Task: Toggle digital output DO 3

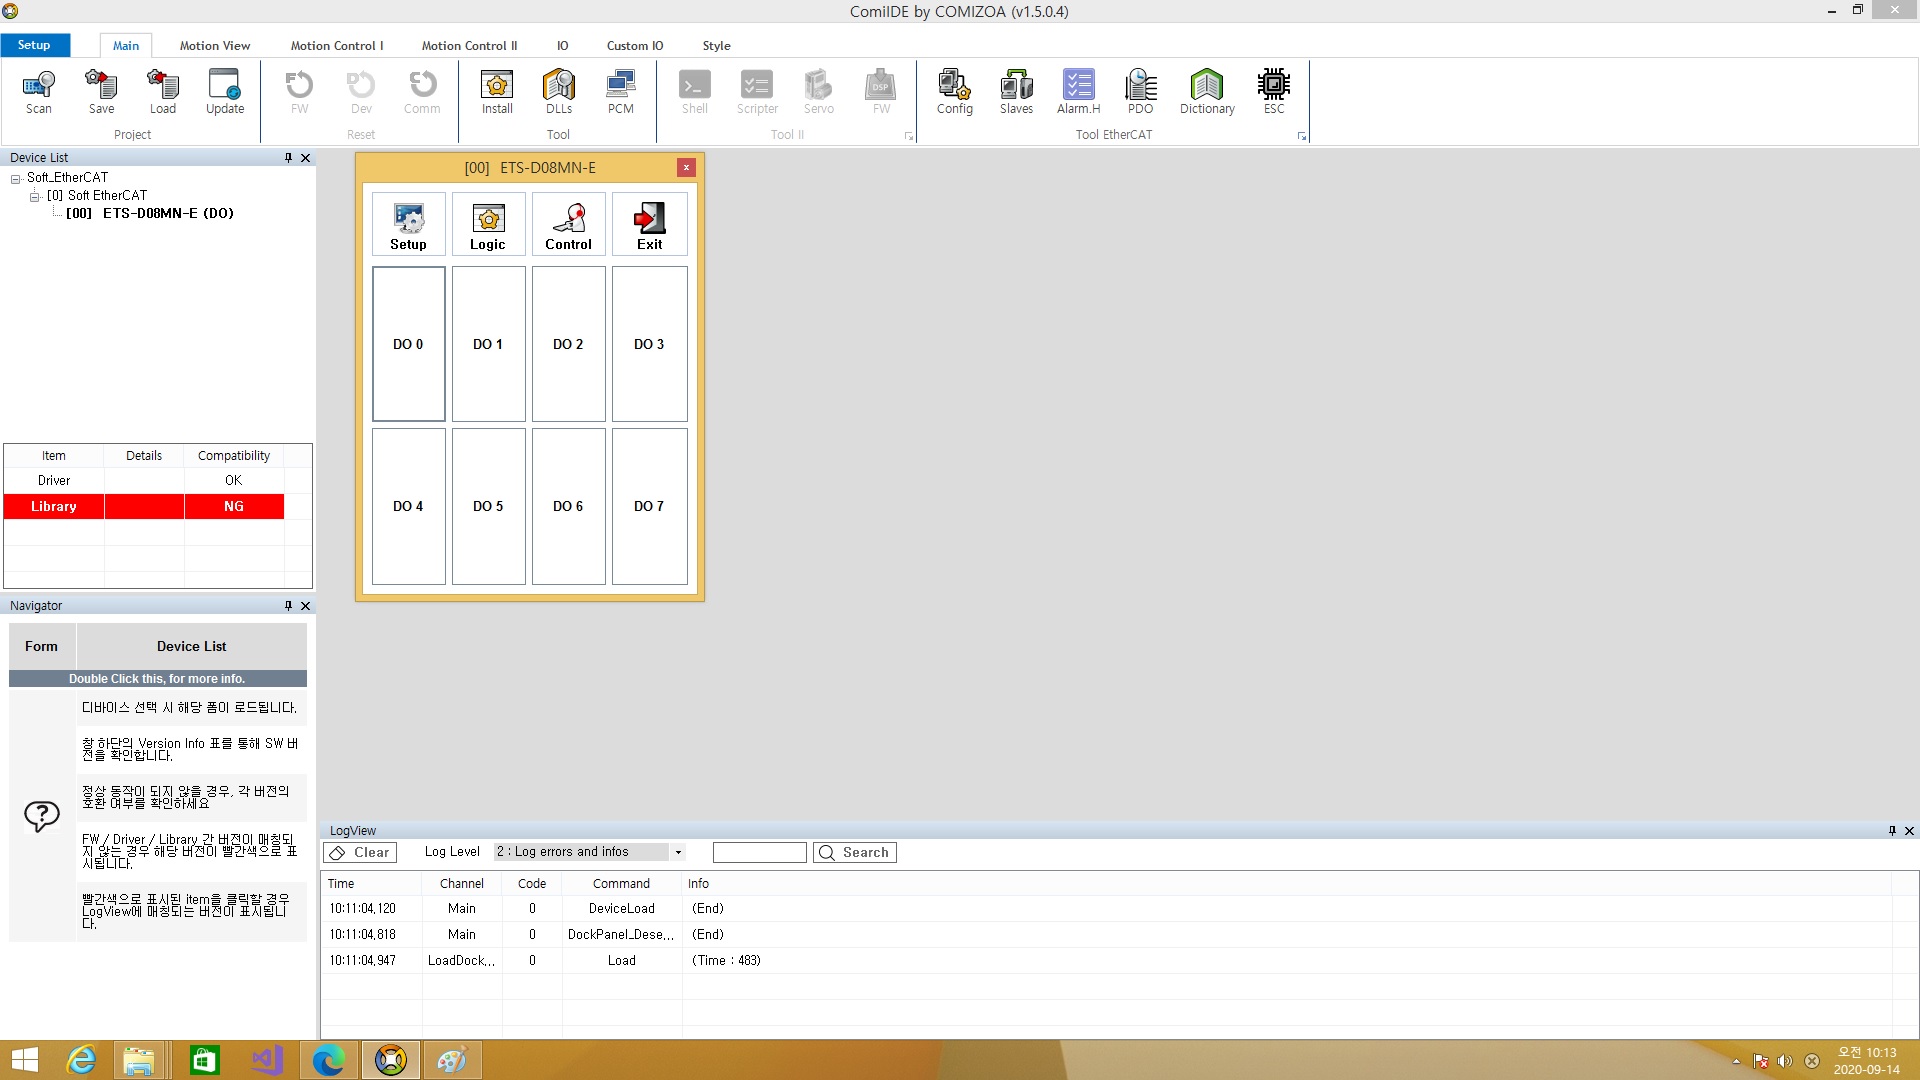Action: 649,344
